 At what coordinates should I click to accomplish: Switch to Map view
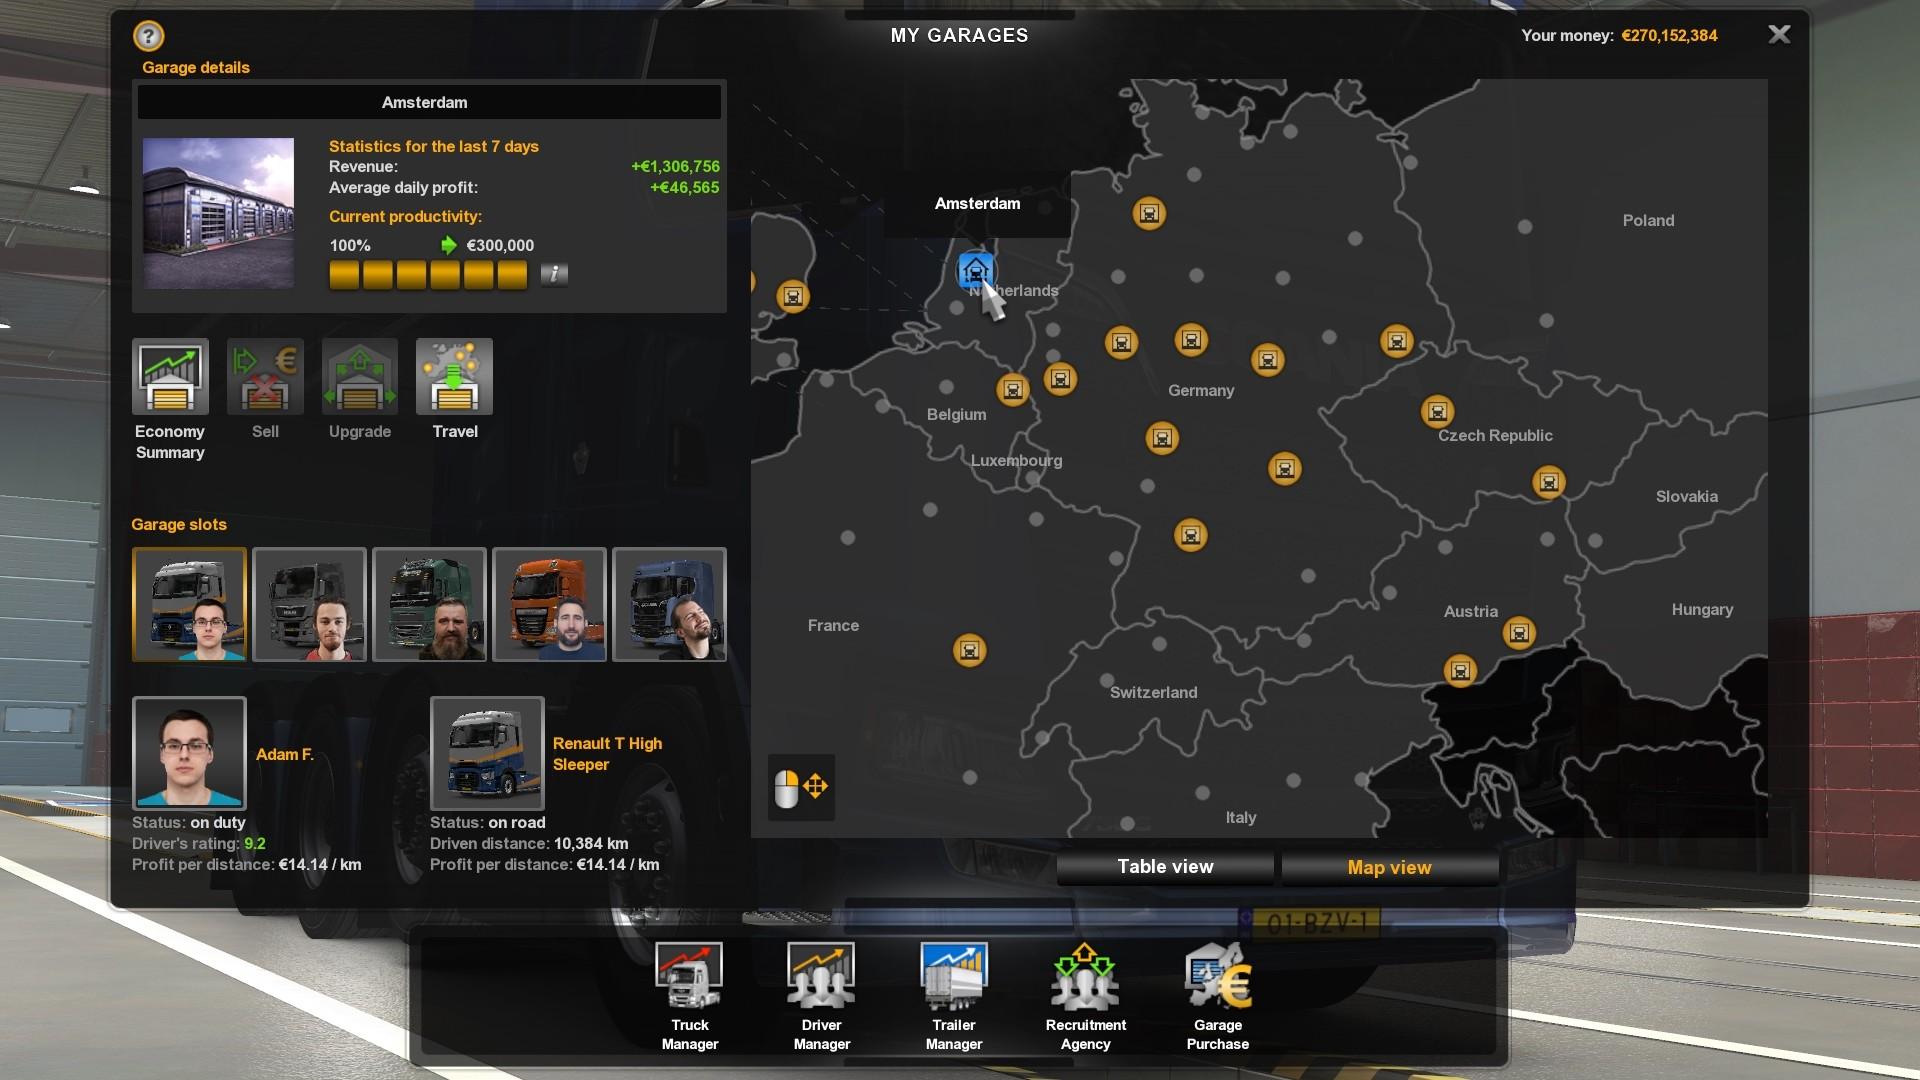1389,866
